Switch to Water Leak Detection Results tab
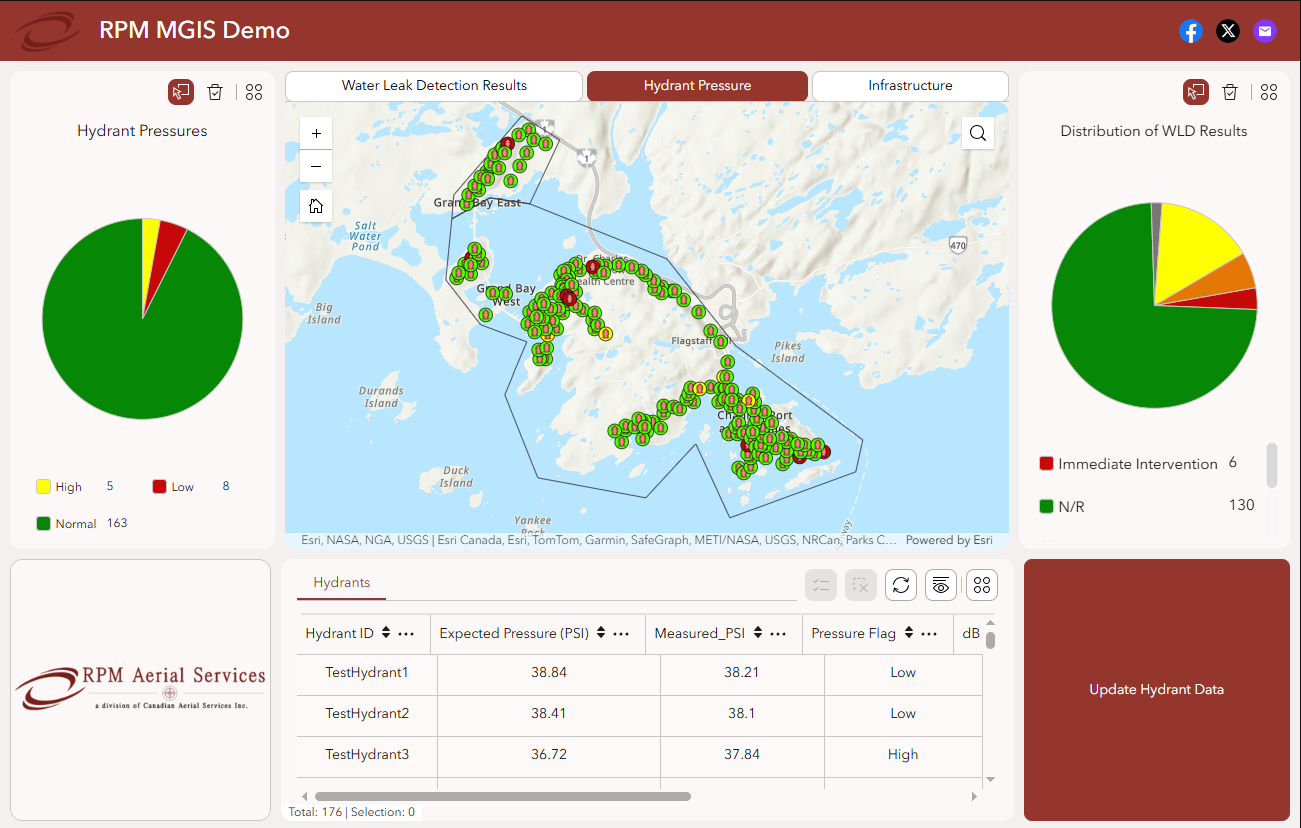This screenshot has height=828, width=1301. pos(434,86)
